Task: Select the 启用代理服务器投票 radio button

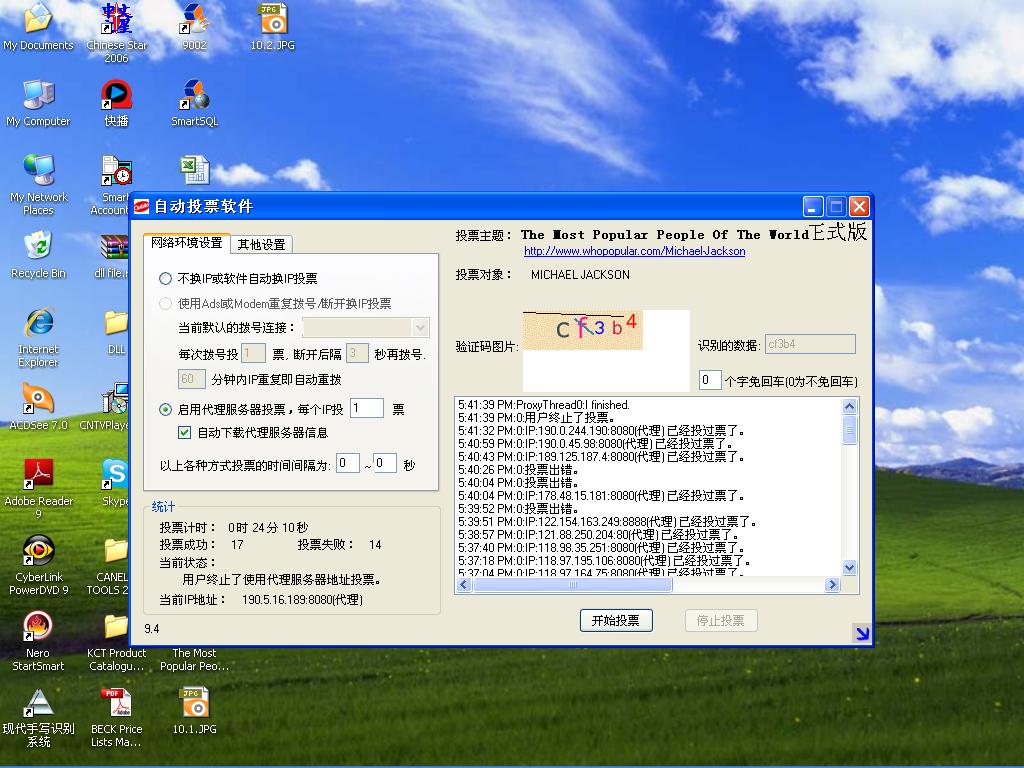Action: point(166,409)
